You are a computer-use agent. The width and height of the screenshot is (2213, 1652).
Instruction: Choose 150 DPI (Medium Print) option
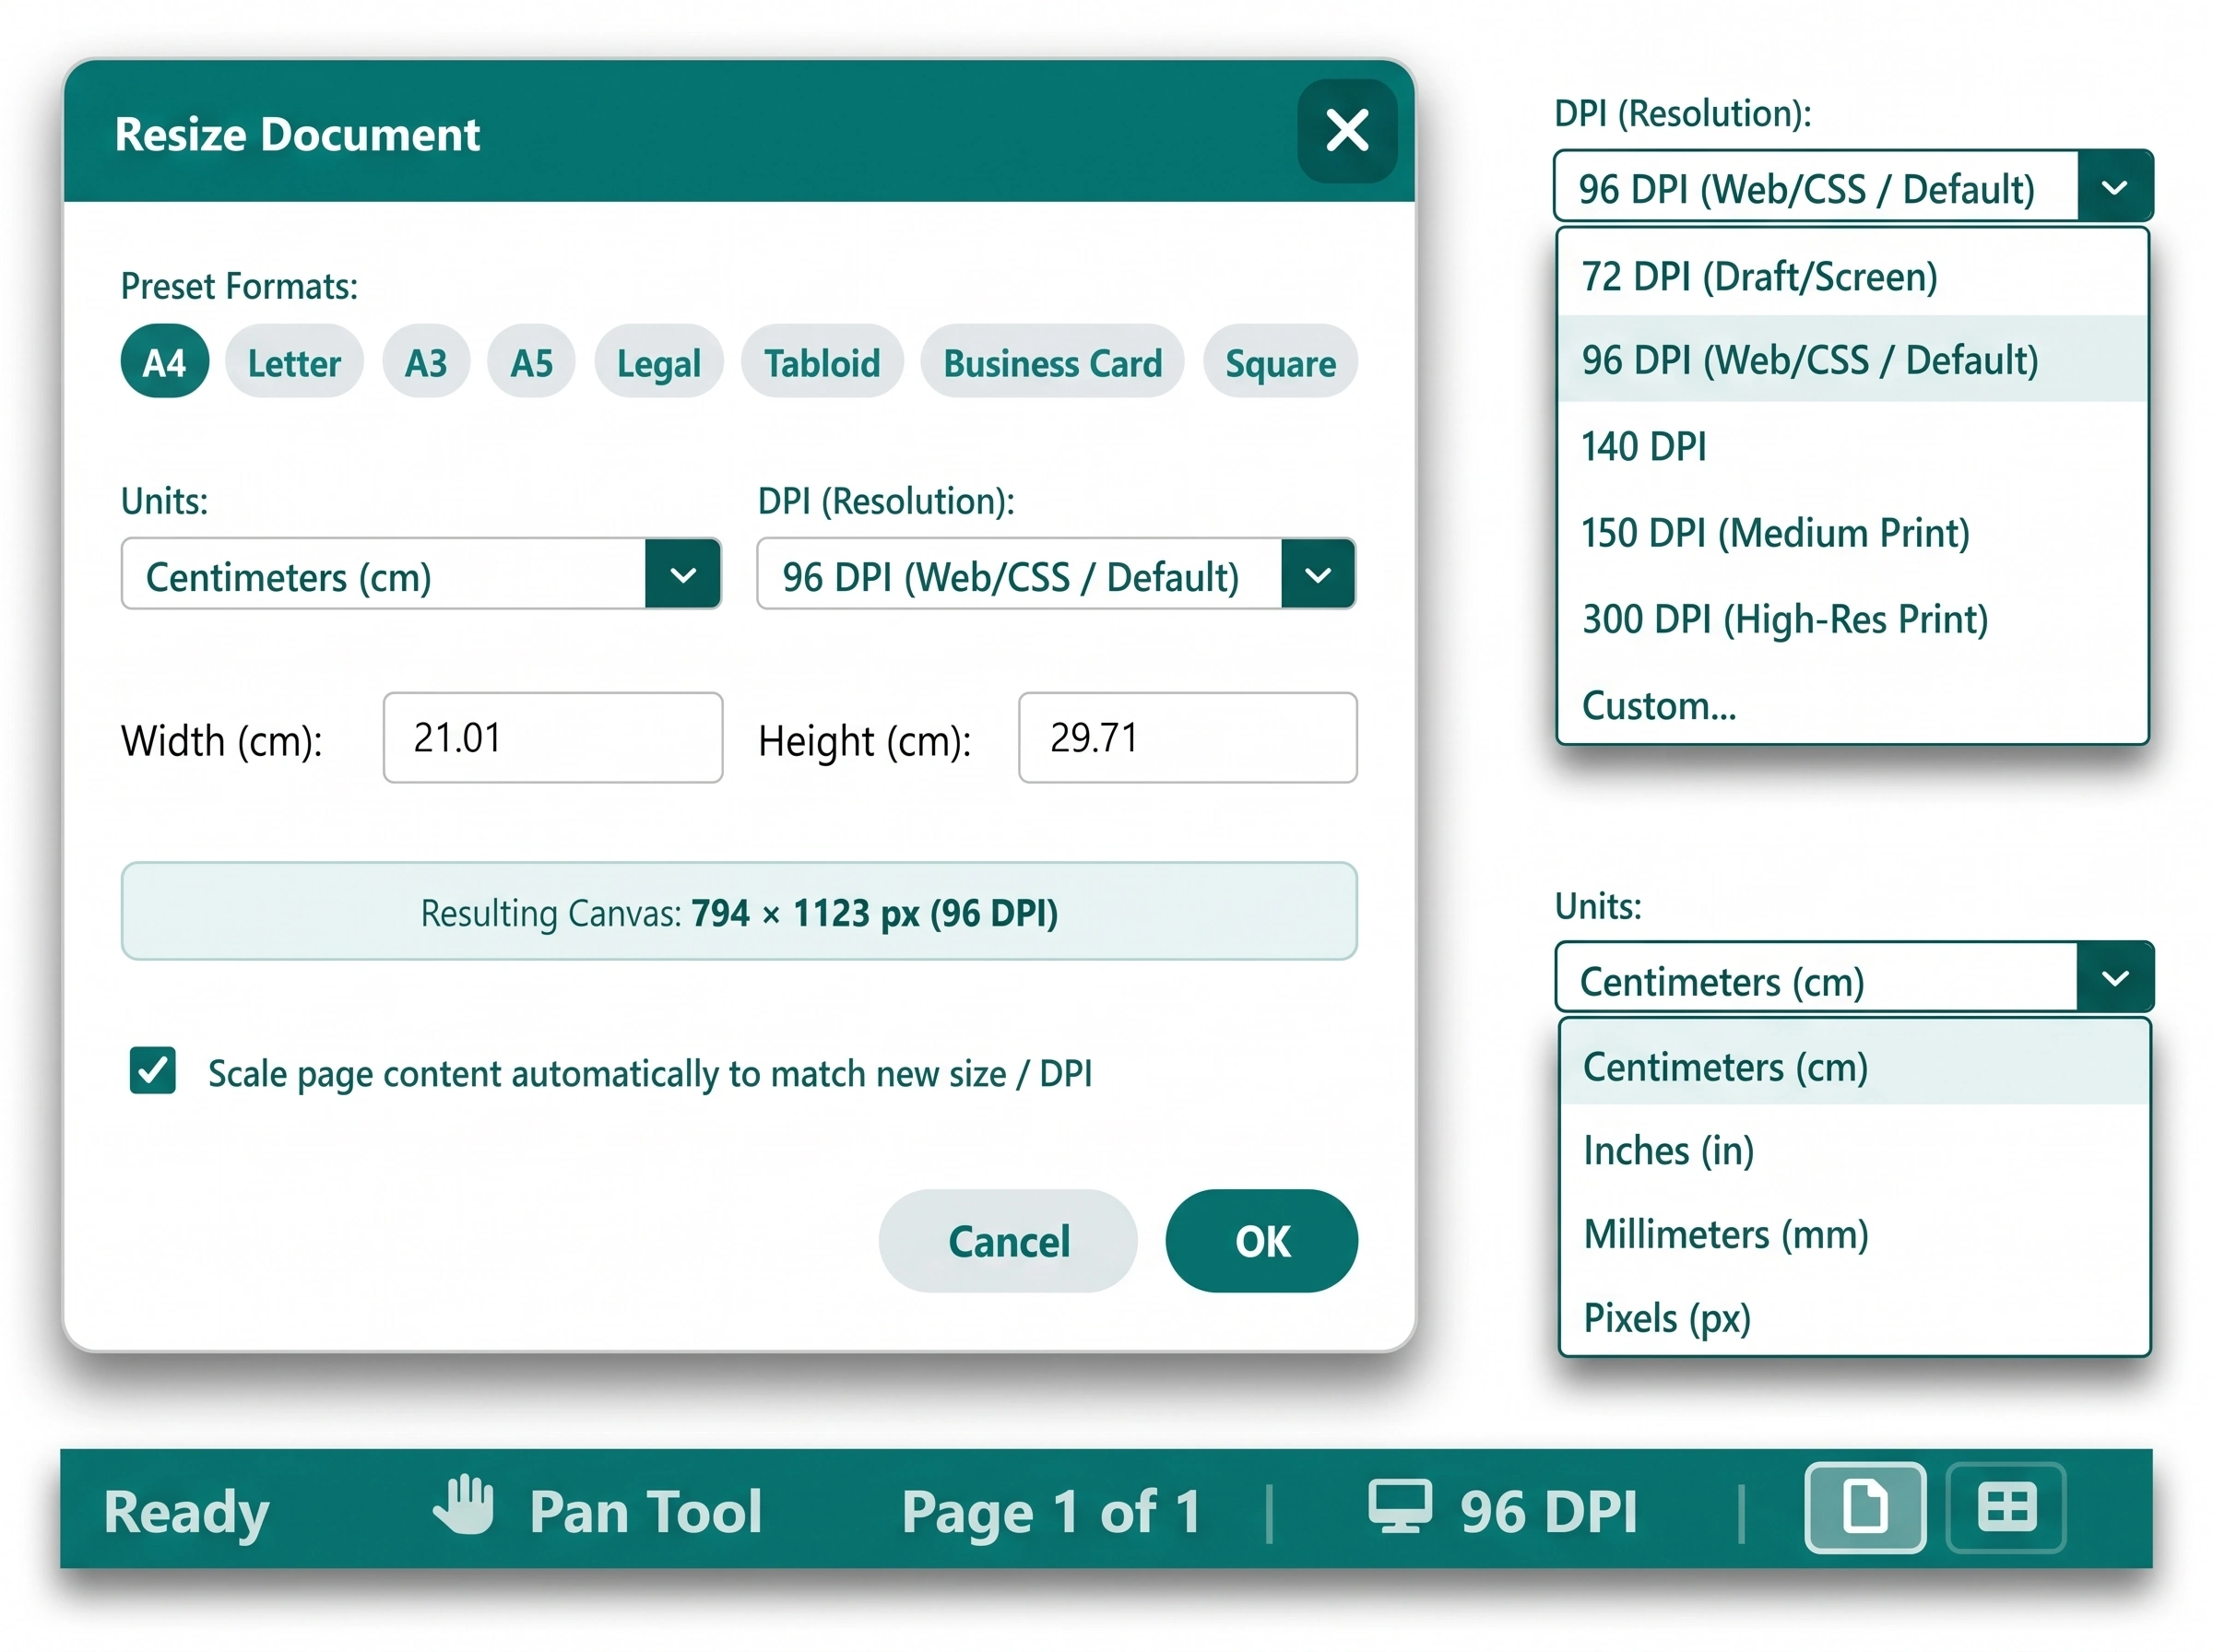[x=1852, y=533]
